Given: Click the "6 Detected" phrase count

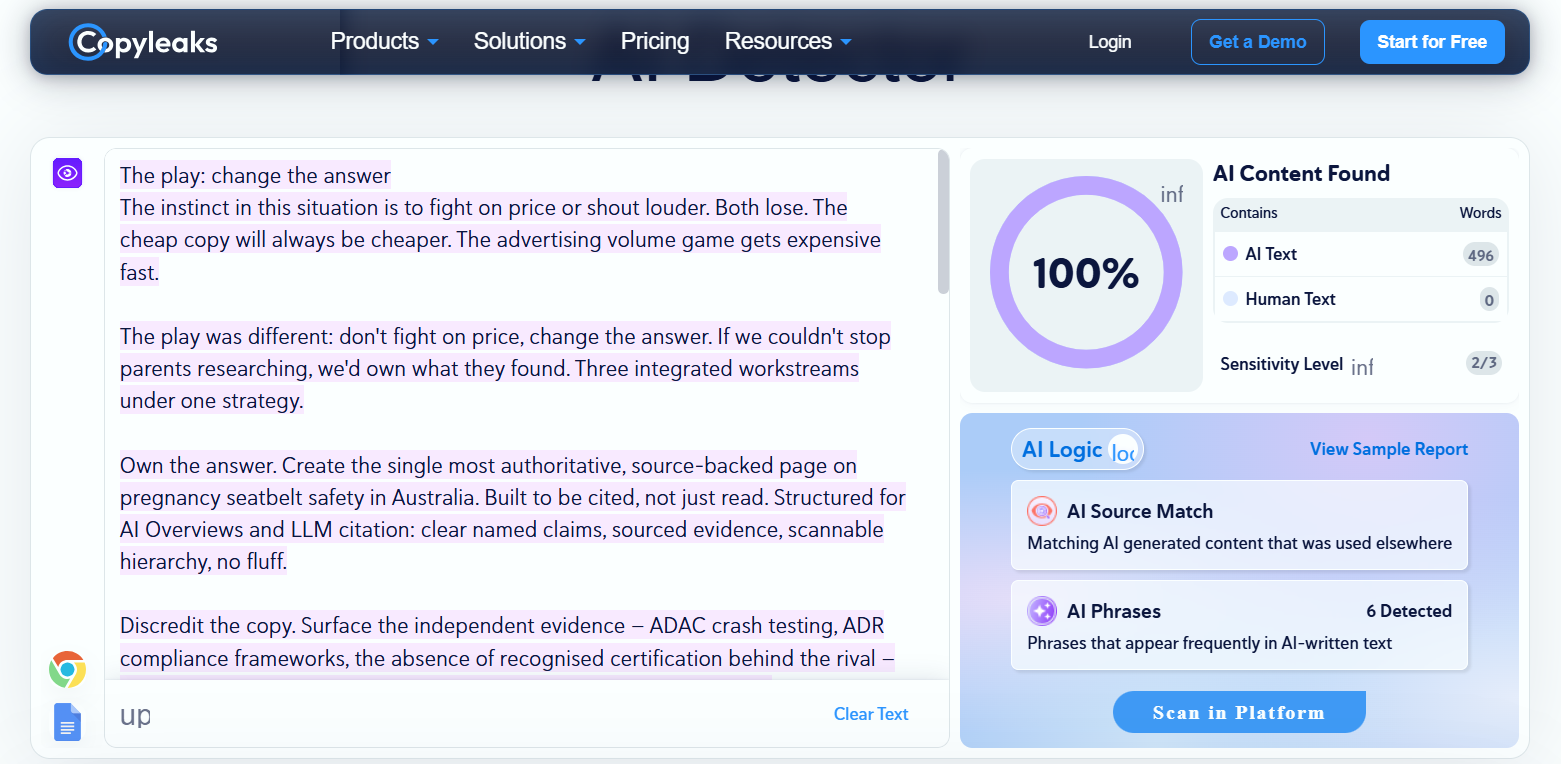Looking at the screenshot, I should 1409,611.
